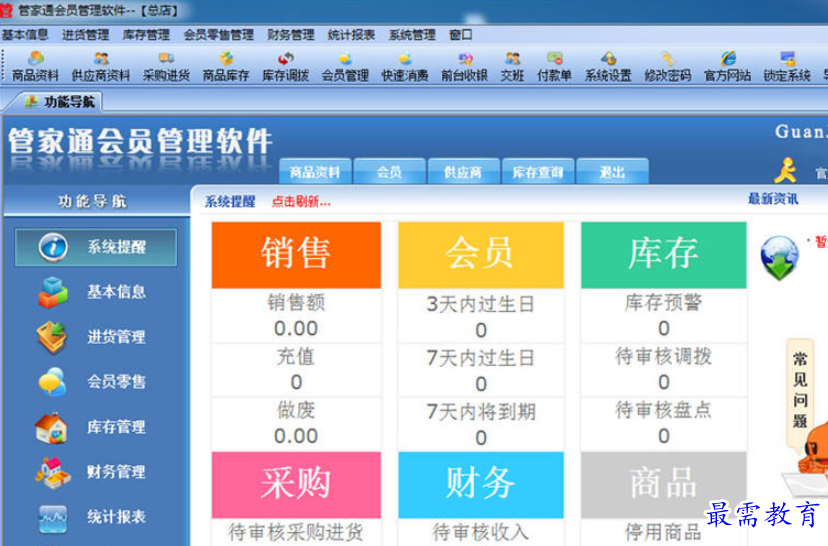Open the 系统管理 menu

point(412,35)
